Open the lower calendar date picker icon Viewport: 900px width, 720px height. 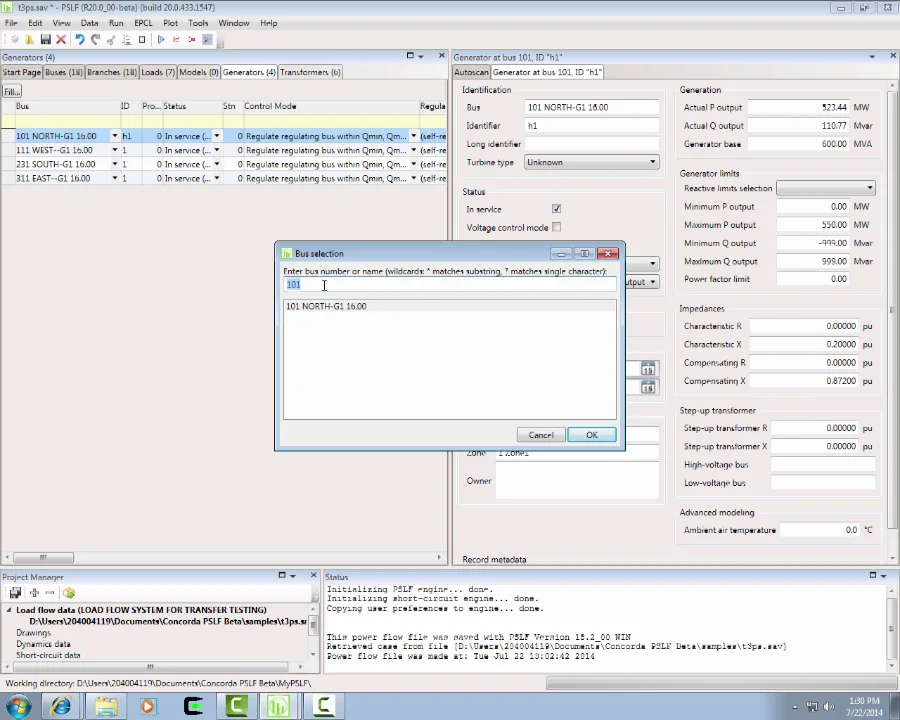648,388
